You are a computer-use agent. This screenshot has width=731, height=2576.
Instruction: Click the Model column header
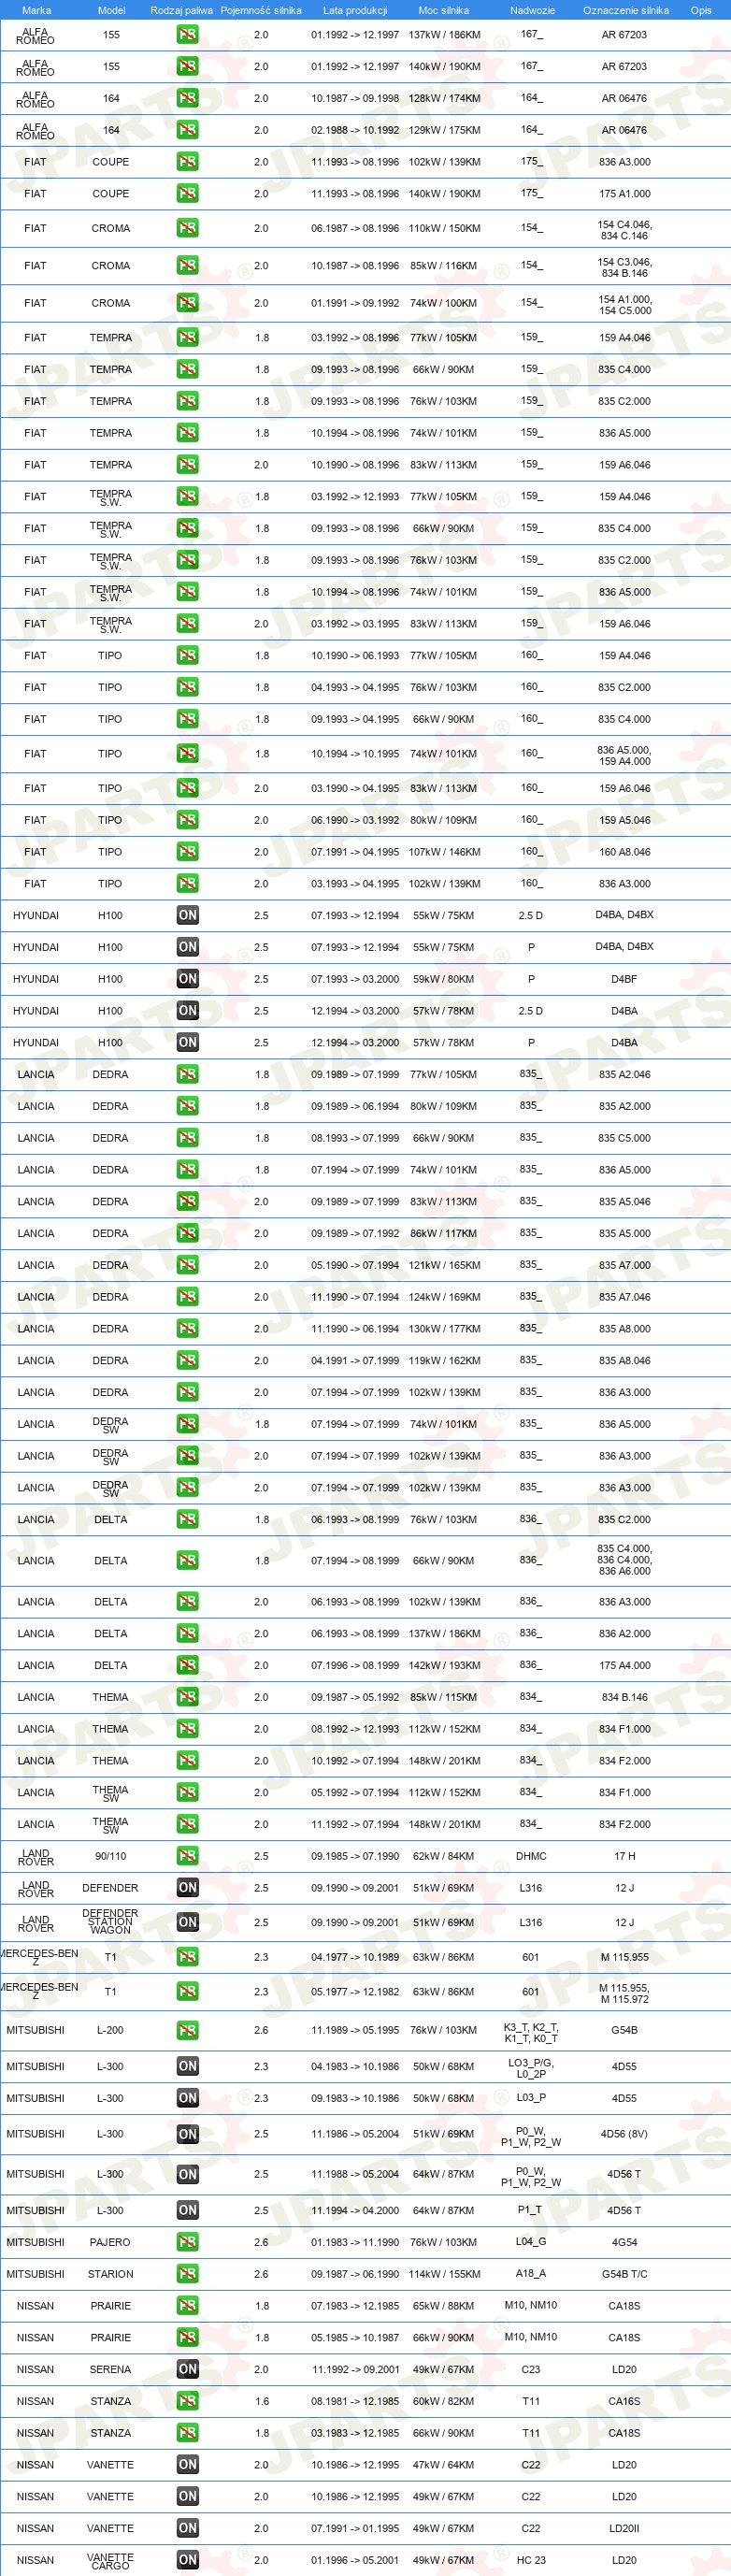111,10
